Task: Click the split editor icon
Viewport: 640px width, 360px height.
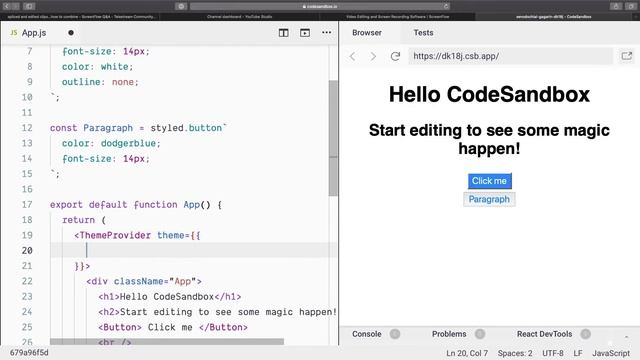Action: pos(283,33)
